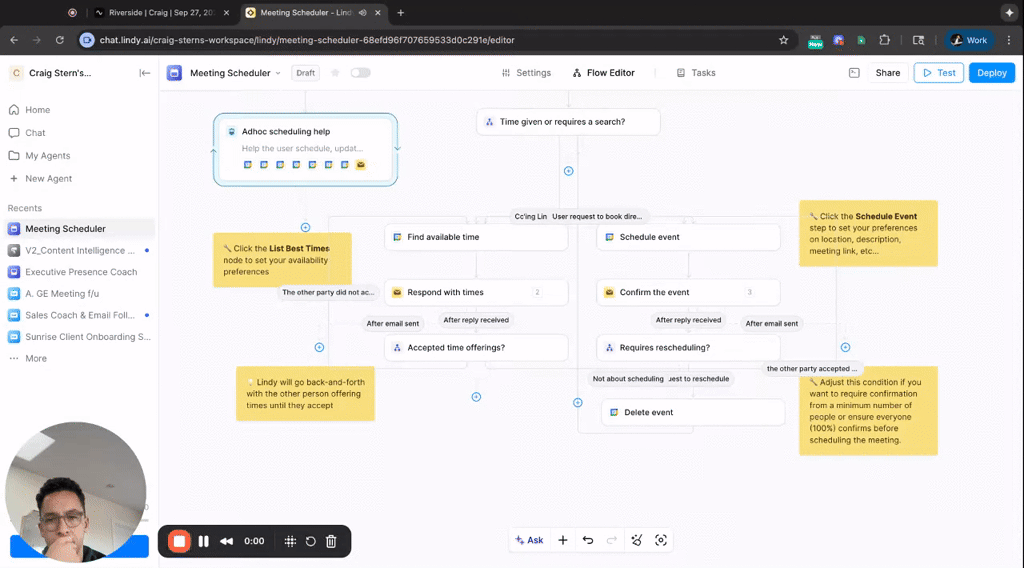This screenshot has width=1024, height=568.
Task: Pause the recording
Action: (x=204, y=541)
